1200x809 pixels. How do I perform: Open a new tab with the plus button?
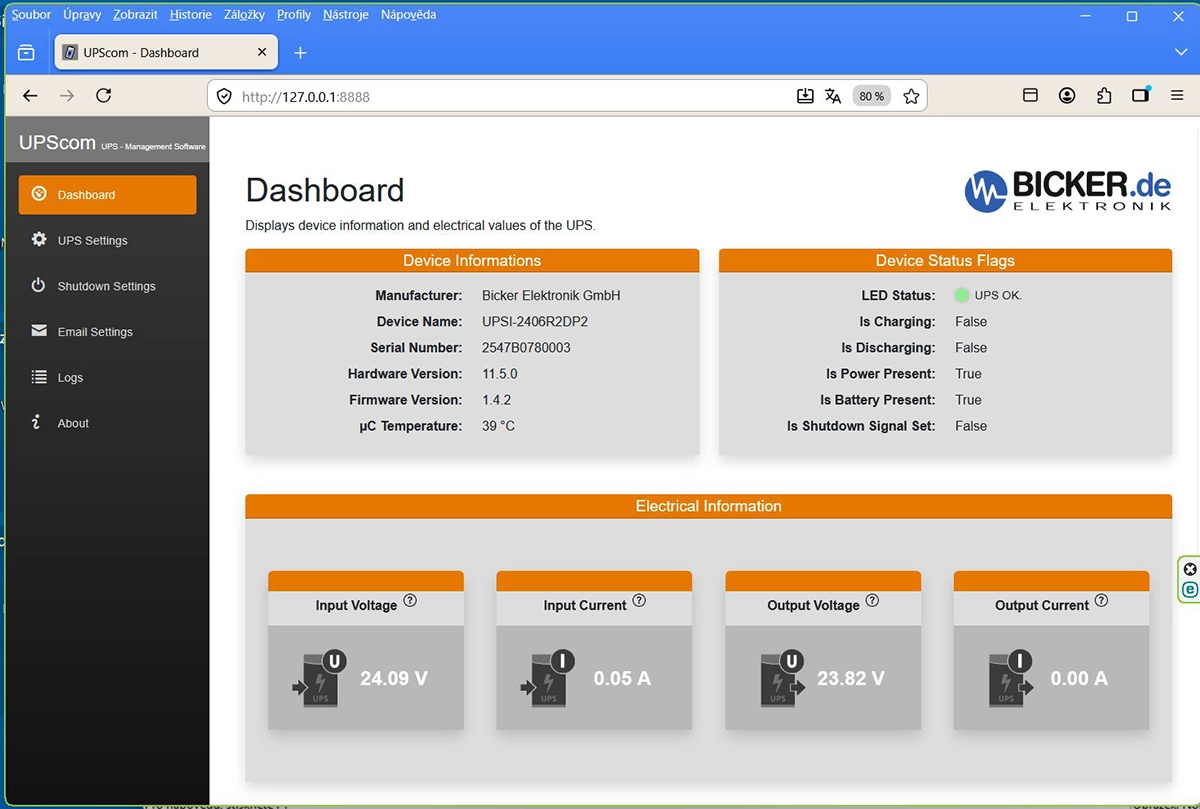[300, 52]
